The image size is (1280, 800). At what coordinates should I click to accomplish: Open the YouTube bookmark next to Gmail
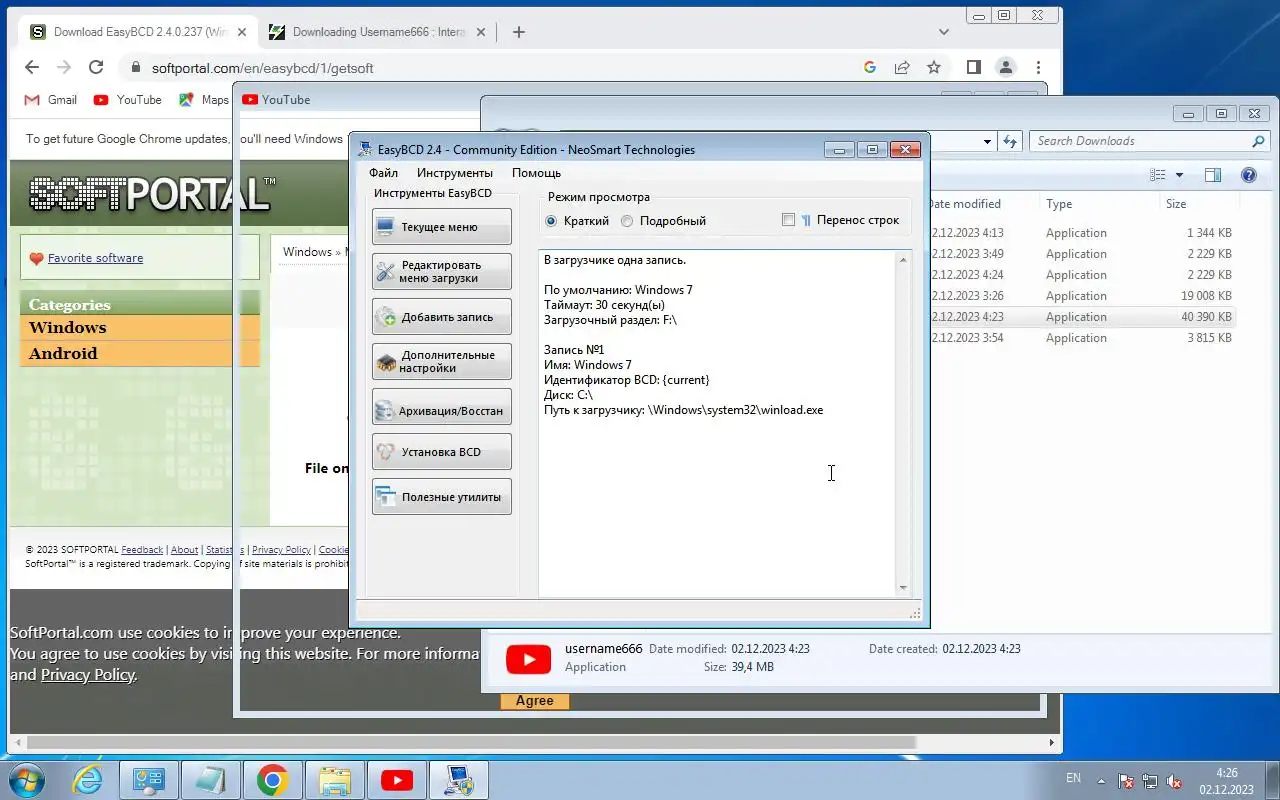(127, 100)
